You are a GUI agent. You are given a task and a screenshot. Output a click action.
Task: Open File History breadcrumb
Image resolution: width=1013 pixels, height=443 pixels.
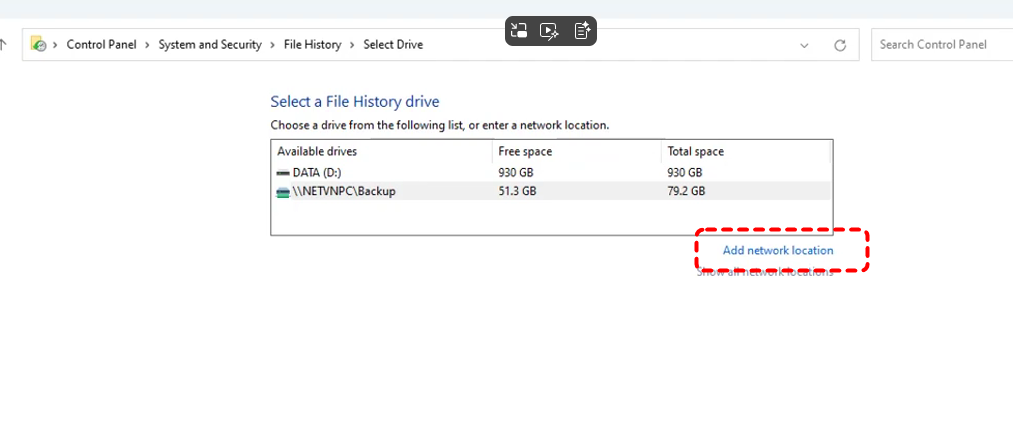(x=312, y=45)
